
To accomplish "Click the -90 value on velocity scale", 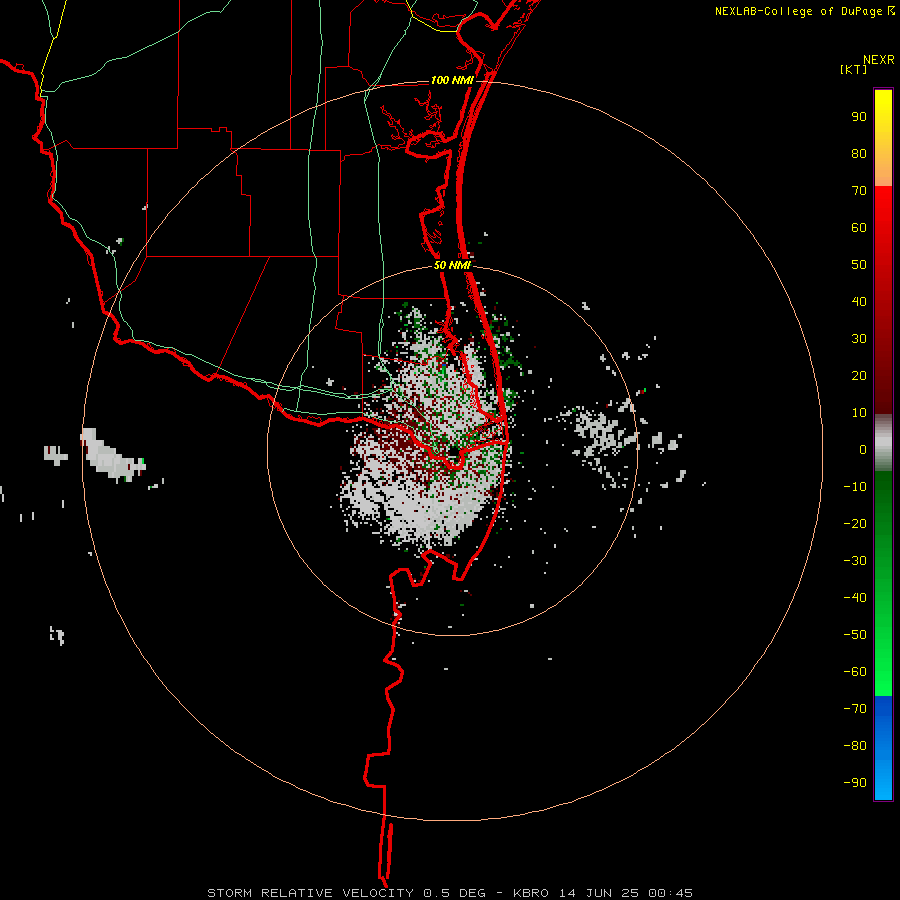I will [x=855, y=782].
